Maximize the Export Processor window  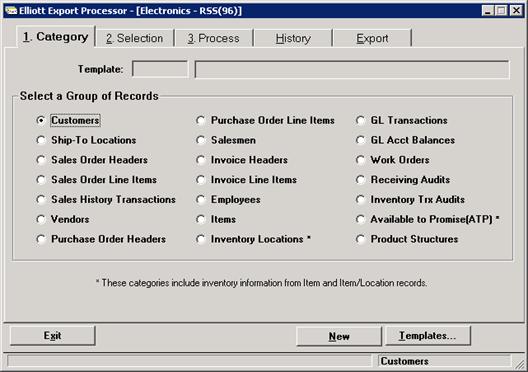[501, 11]
